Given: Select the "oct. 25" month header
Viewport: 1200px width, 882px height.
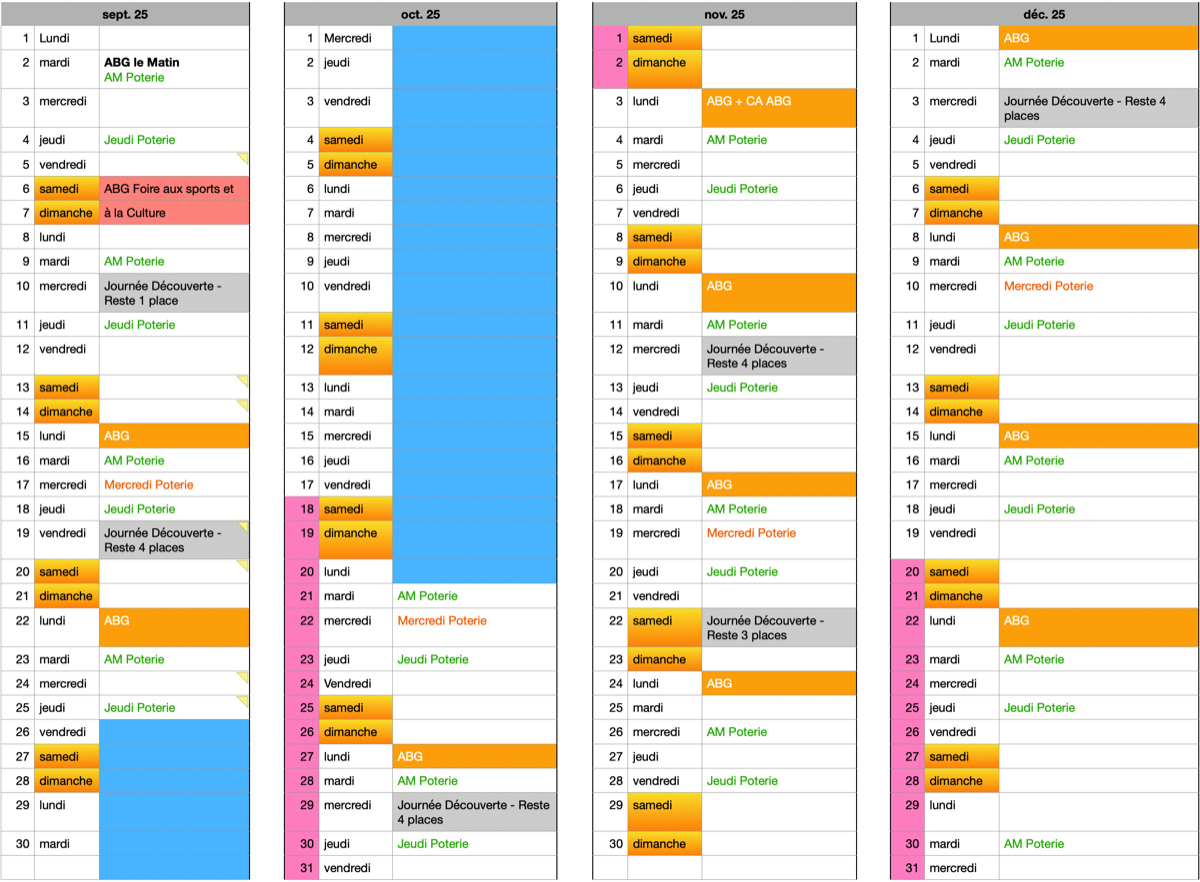Looking at the screenshot, I should 420,14.
